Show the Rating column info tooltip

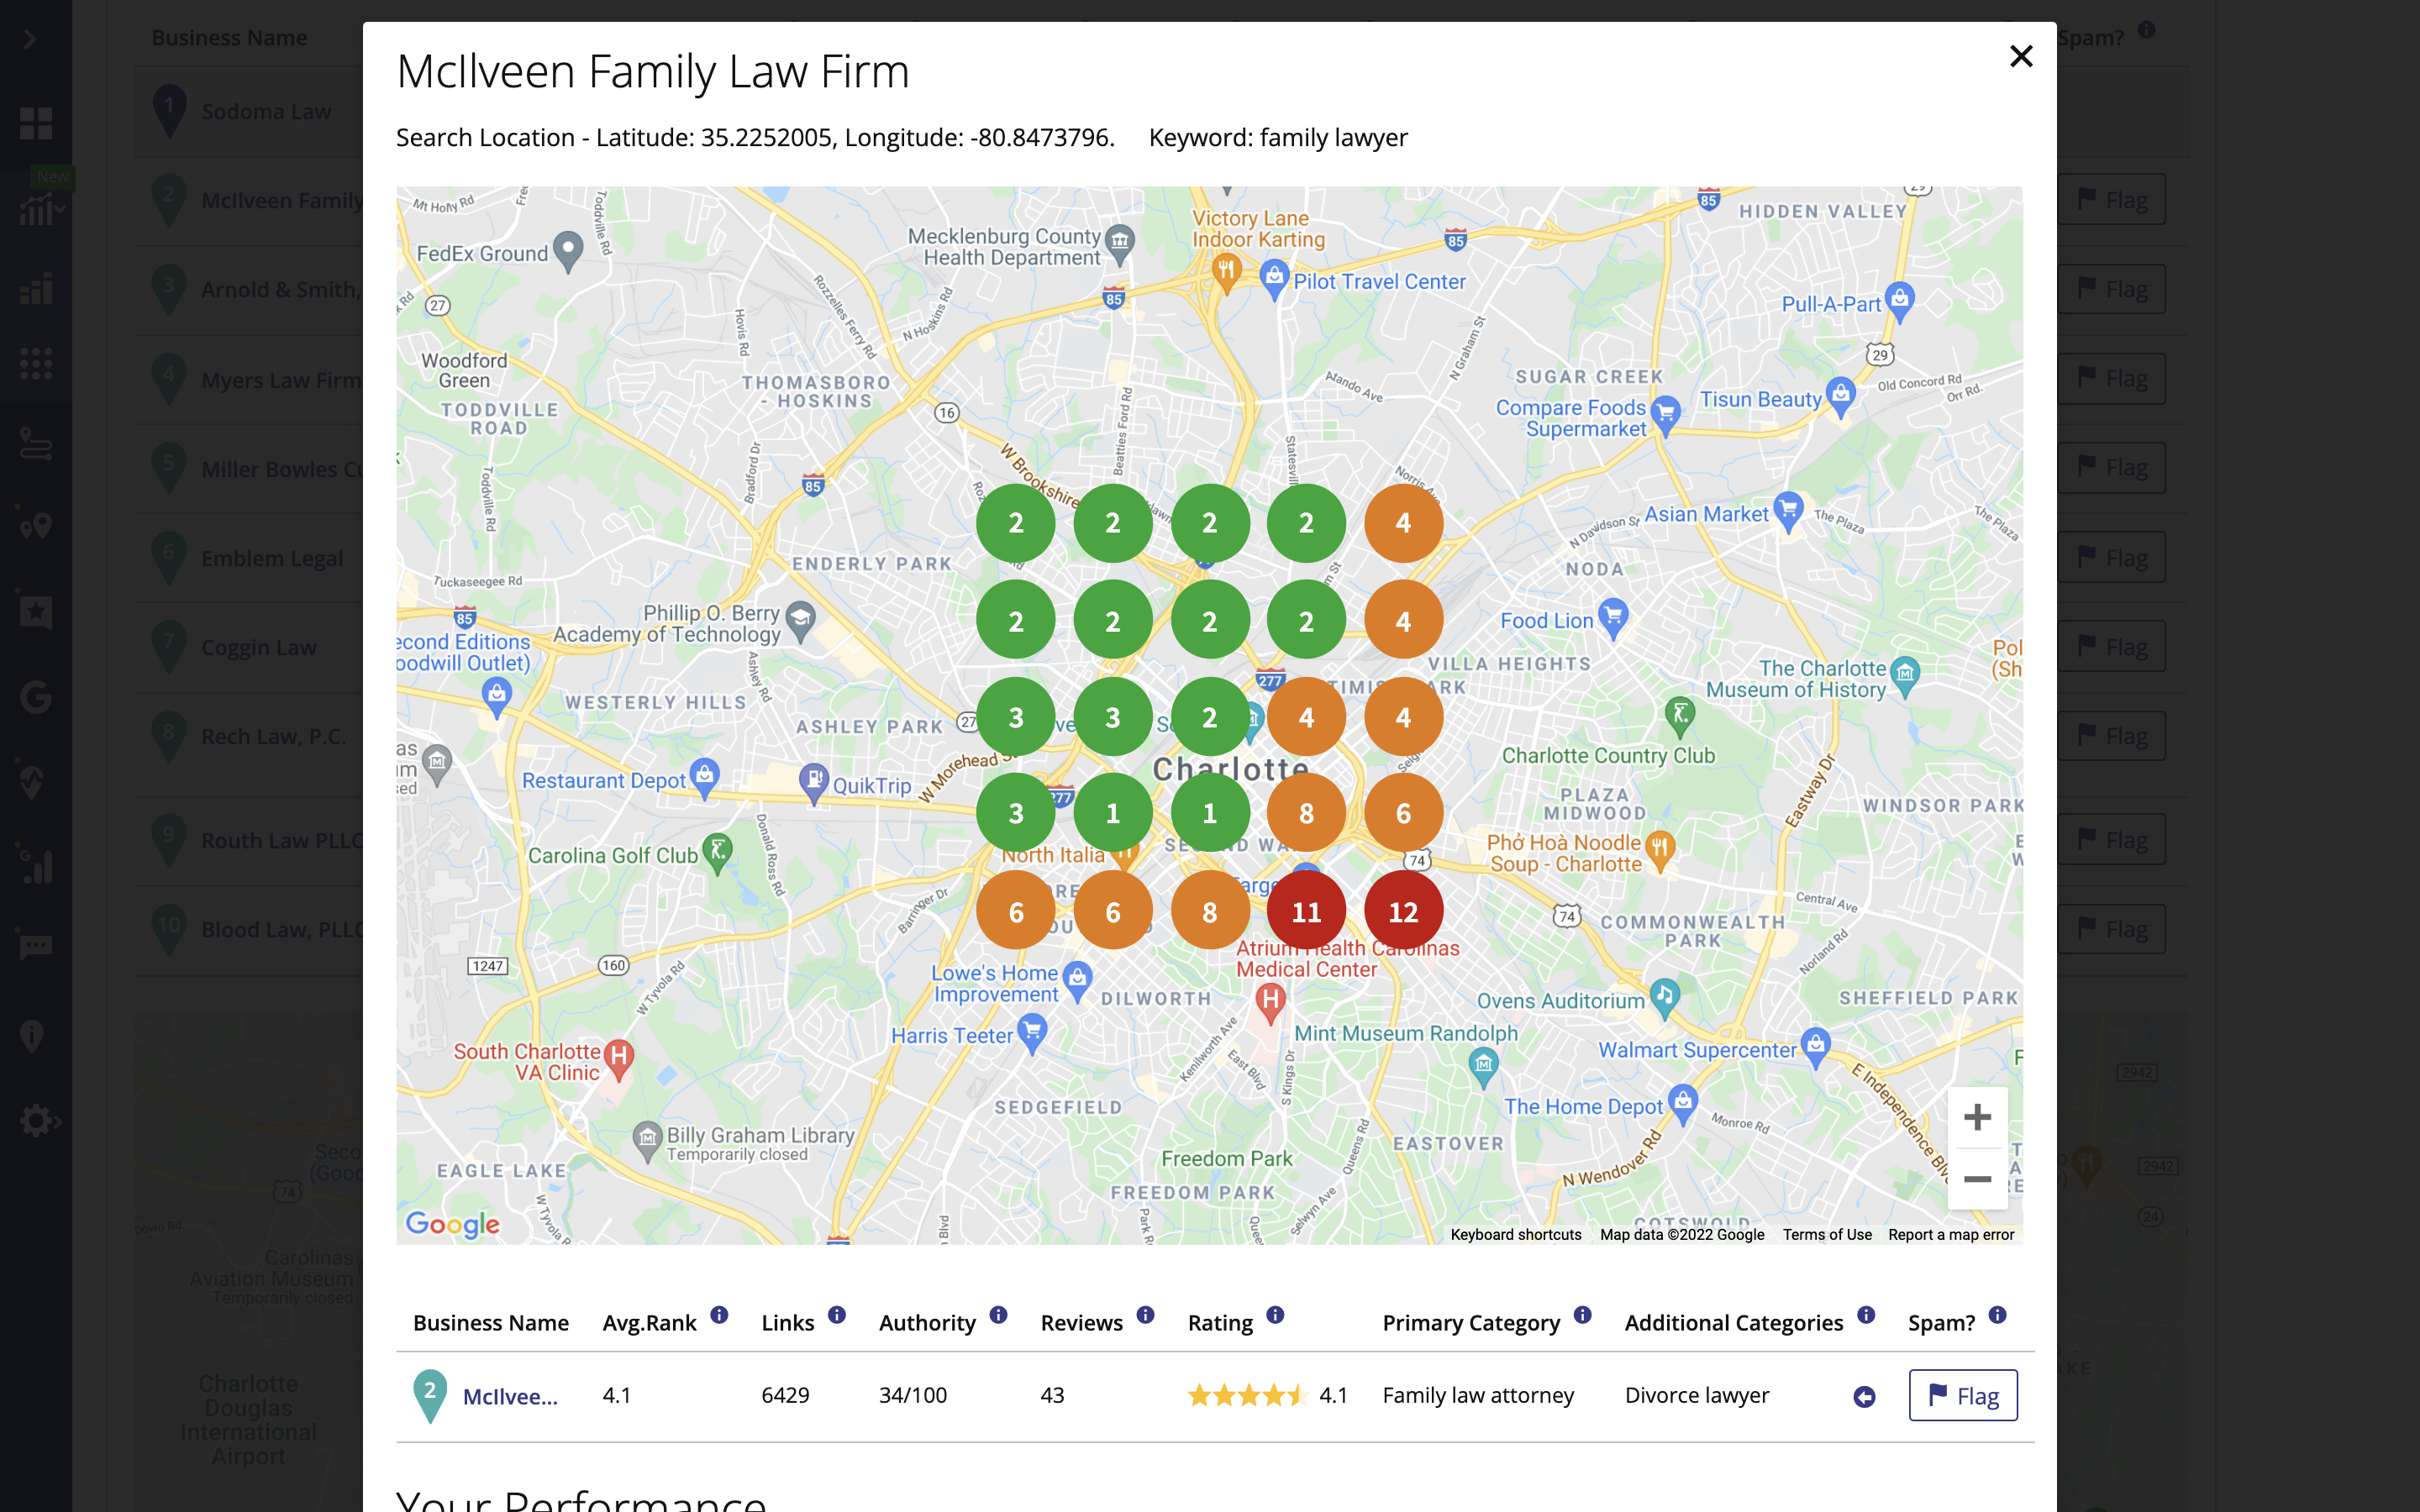pos(1275,1315)
